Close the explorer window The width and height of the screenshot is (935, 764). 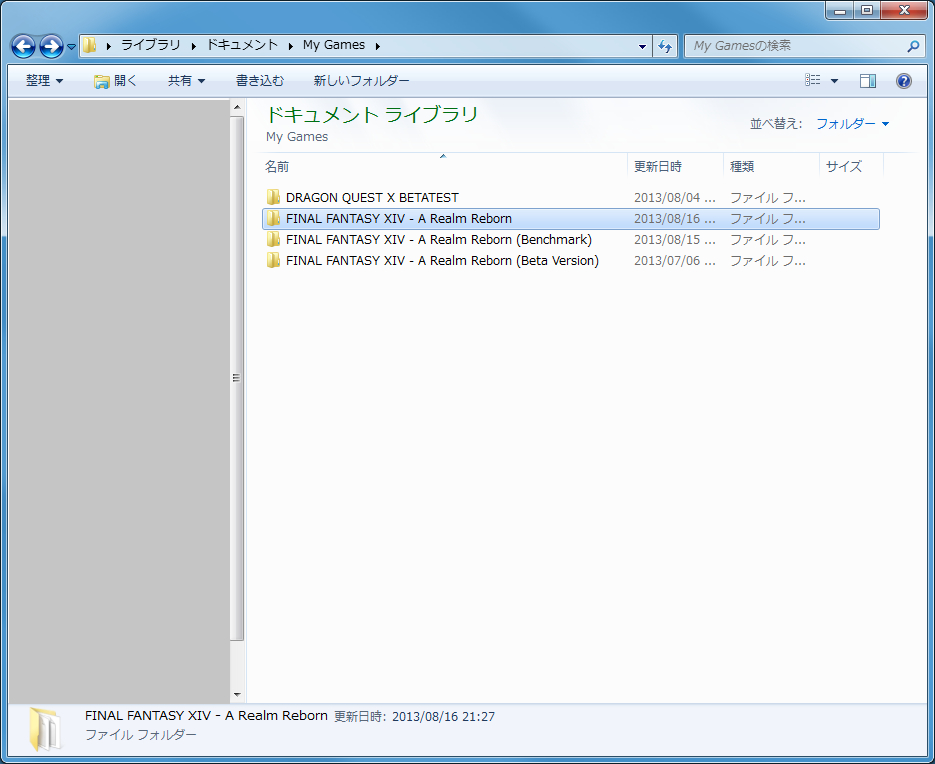(904, 10)
